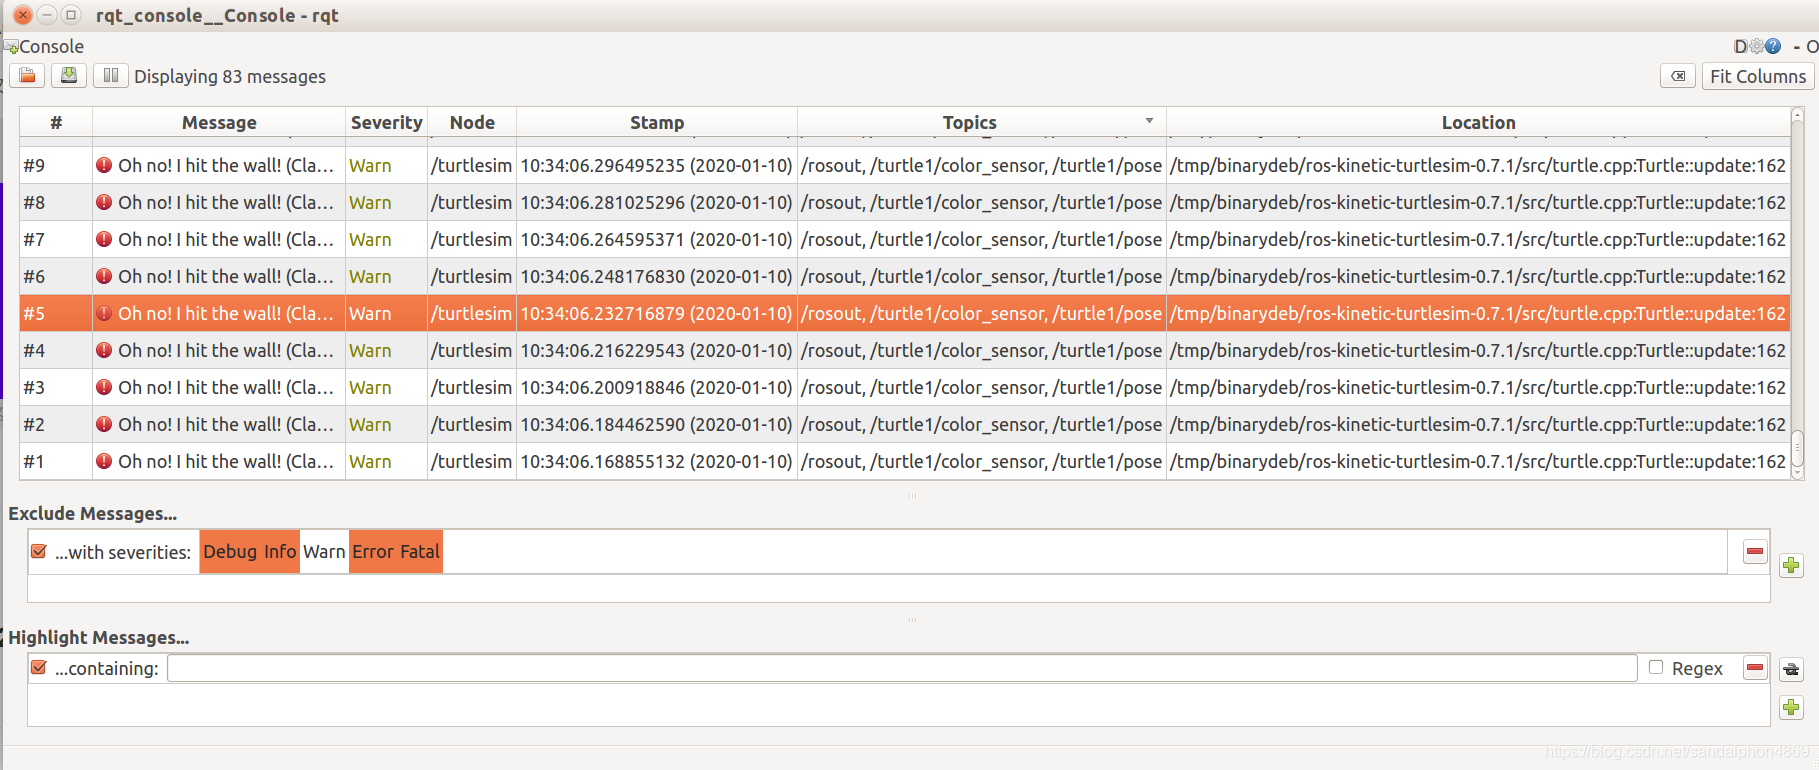The width and height of the screenshot is (1819, 770).
Task: Click the red warning icon in row #9
Action: point(104,165)
